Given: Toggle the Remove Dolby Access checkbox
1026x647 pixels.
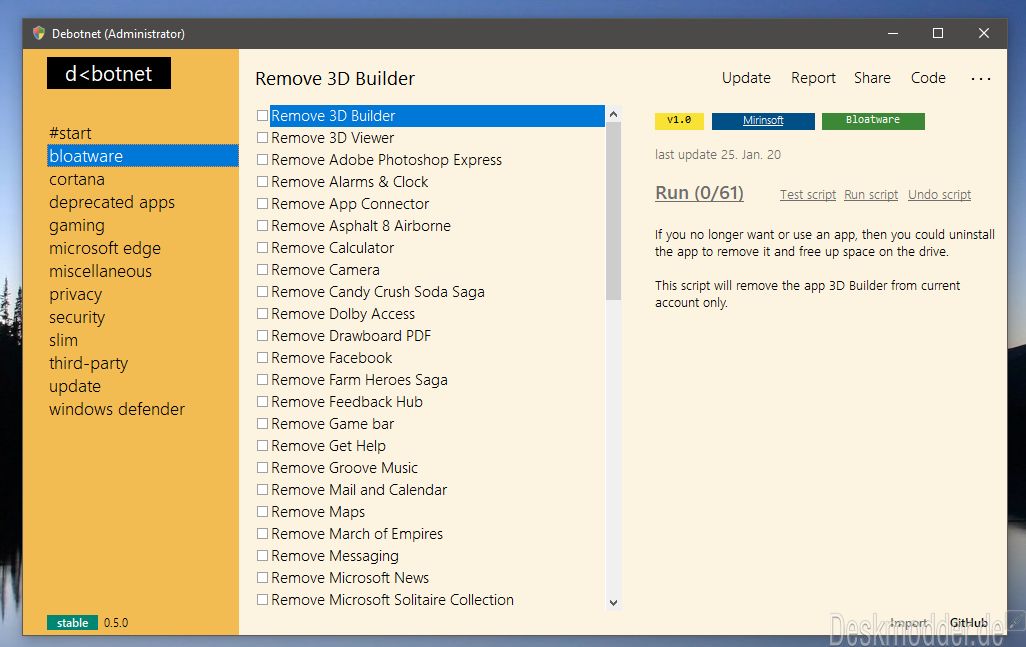Looking at the screenshot, I should (x=262, y=314).
